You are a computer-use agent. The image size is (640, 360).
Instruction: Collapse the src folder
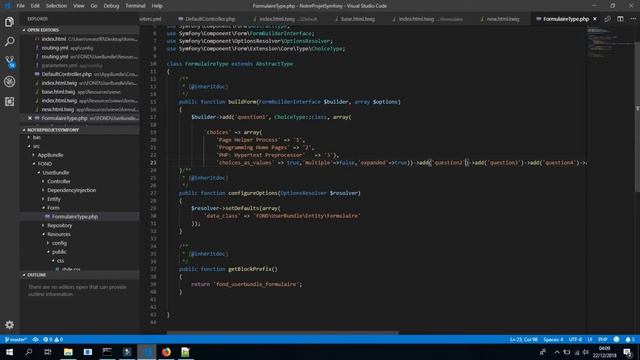pyautogui.click(x=36, y=146)
